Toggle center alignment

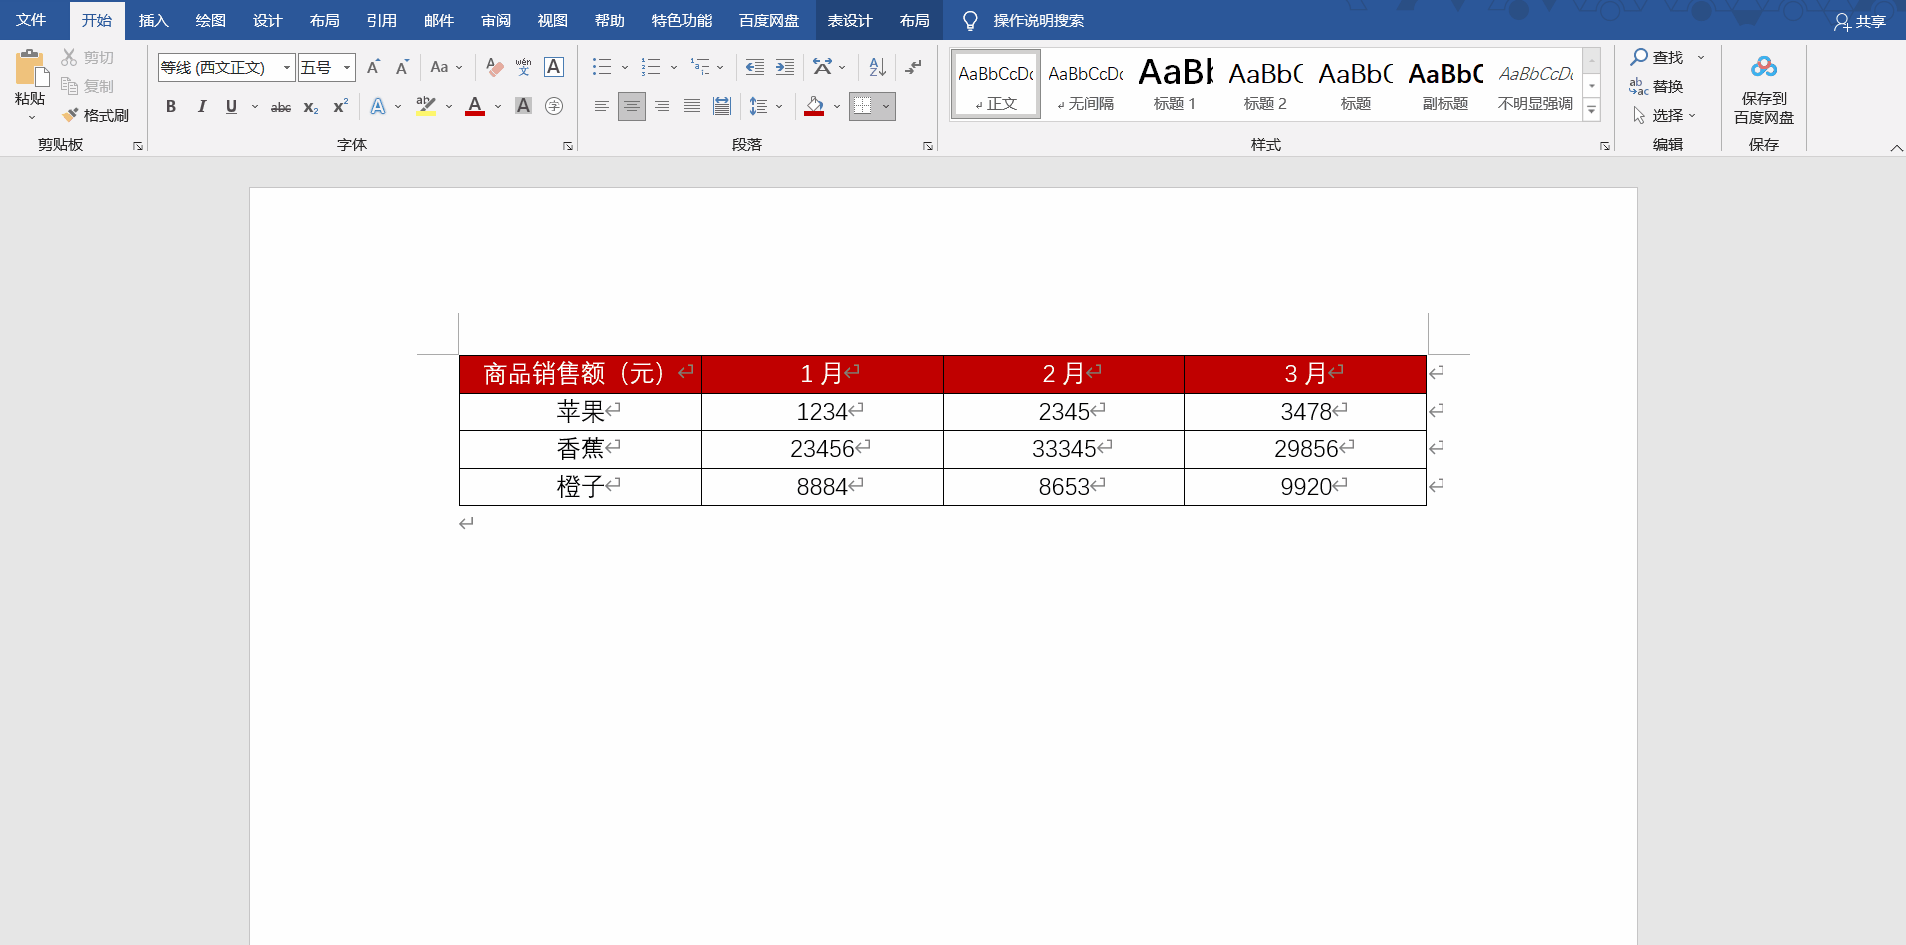pyautogui.click(x=632, y=106)
